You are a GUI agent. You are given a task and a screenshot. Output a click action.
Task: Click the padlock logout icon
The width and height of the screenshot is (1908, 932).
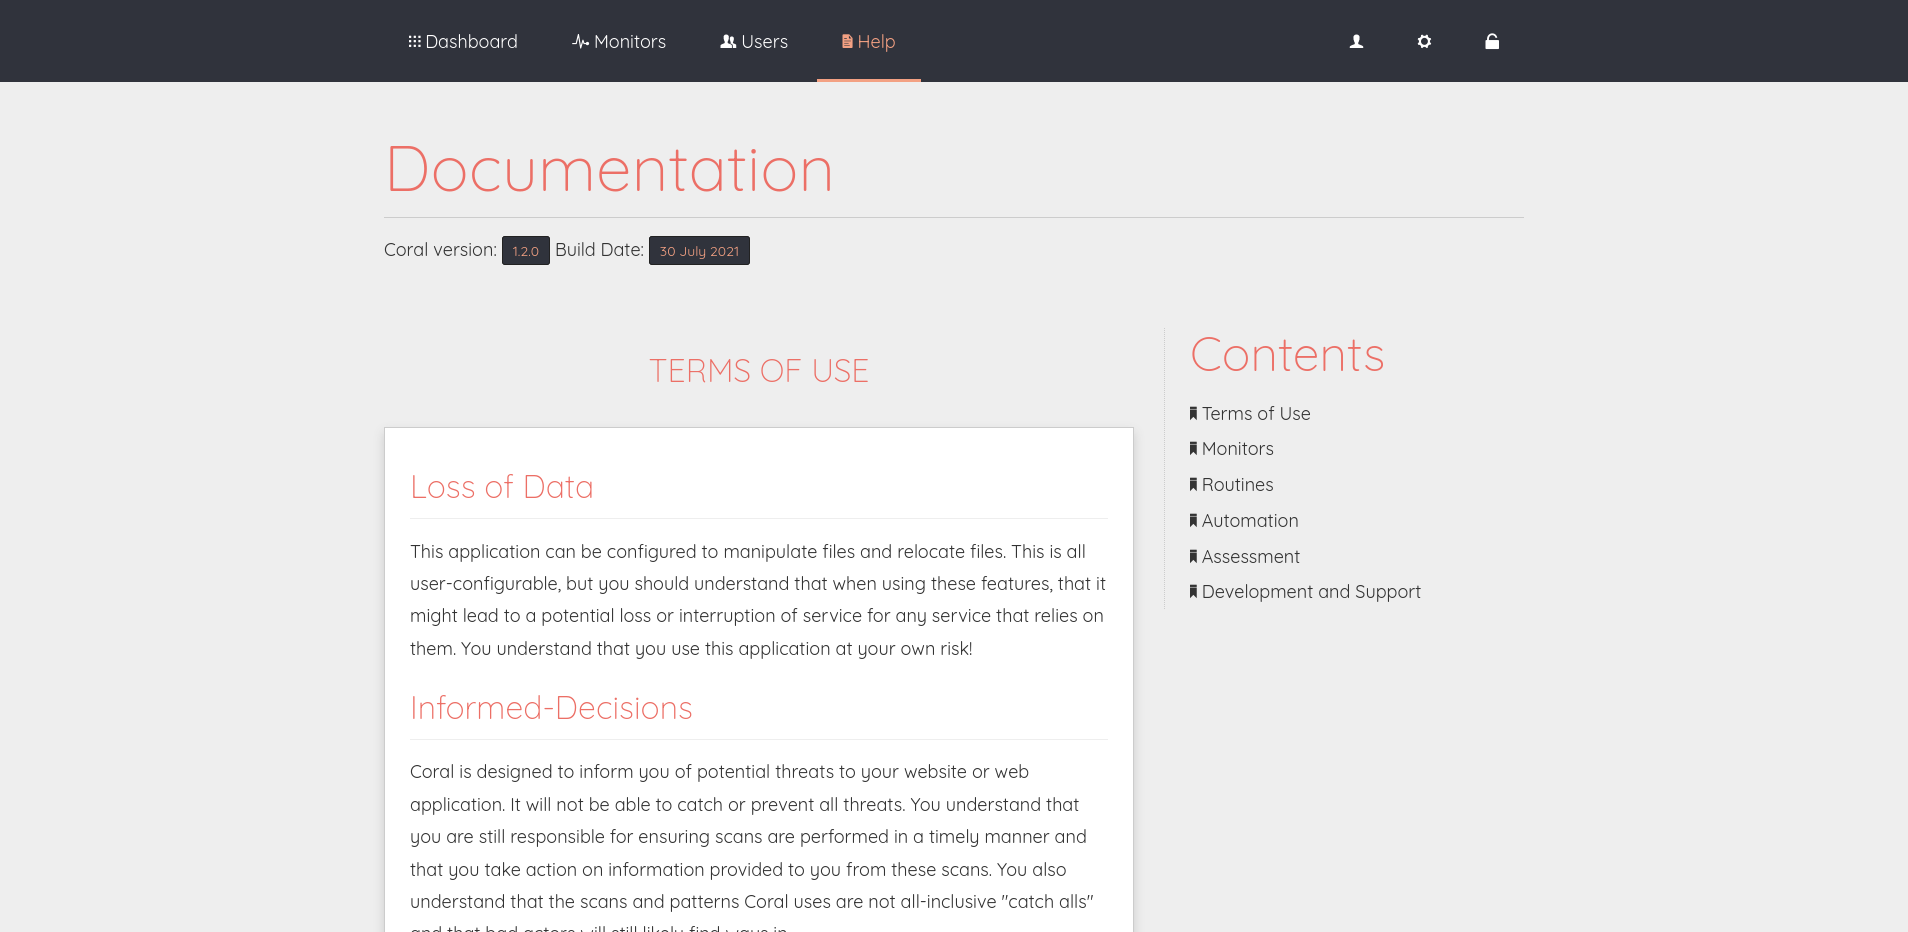point(1491,41)
